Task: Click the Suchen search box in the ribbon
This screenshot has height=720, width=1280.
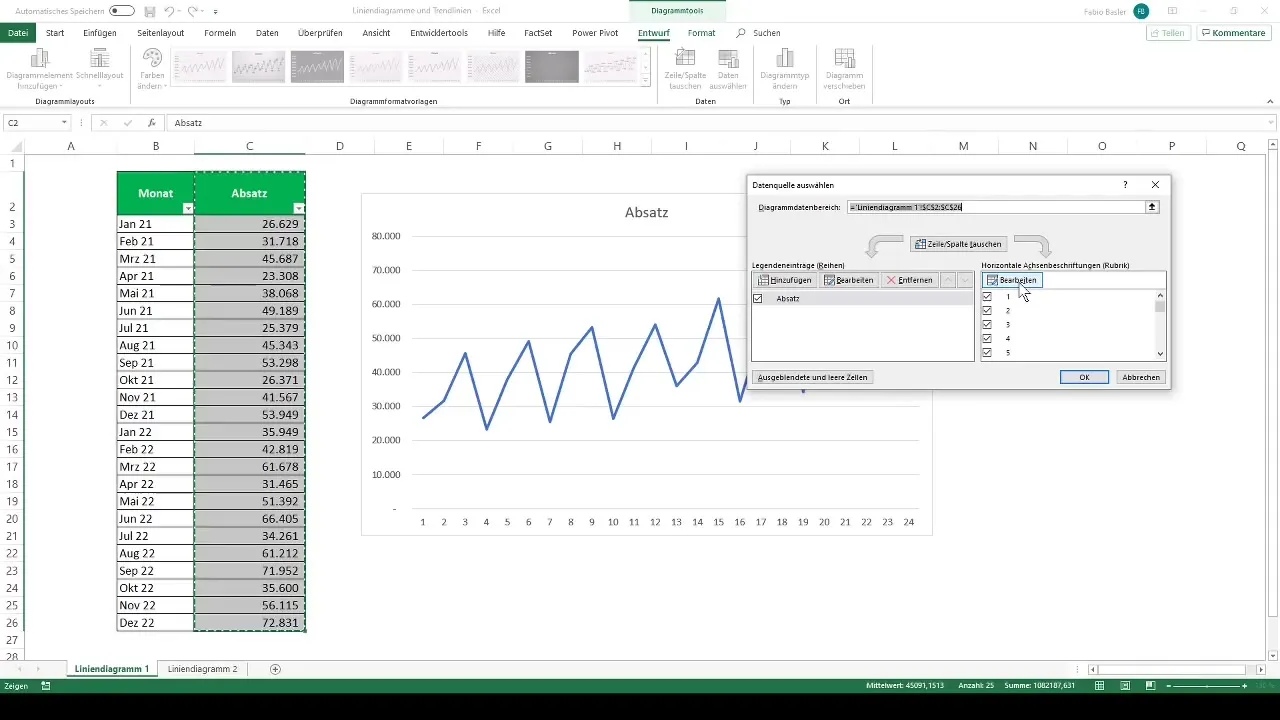Action: (x=760, y=33)
